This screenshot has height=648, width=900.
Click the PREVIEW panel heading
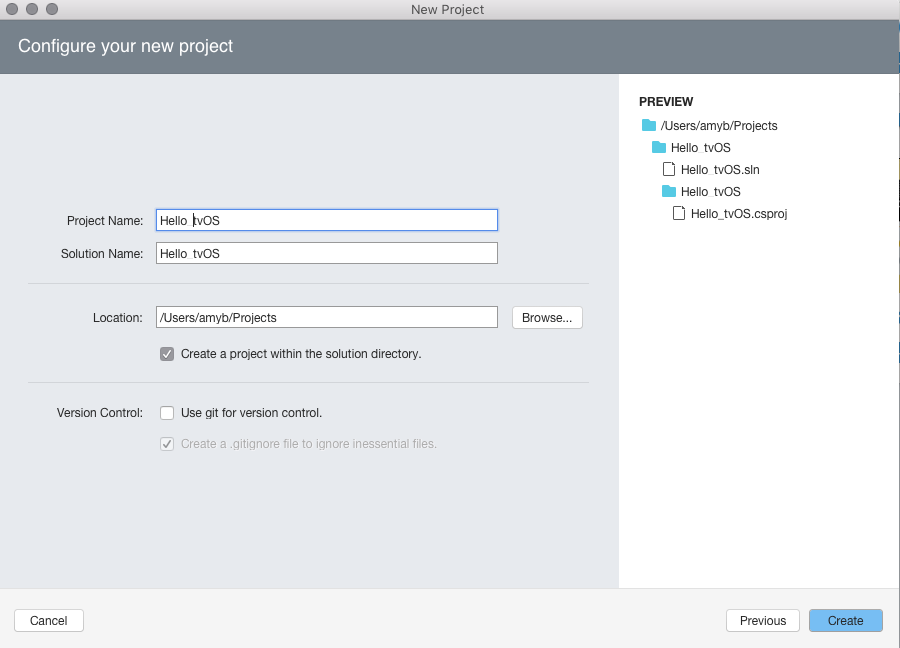click(666, 102)
